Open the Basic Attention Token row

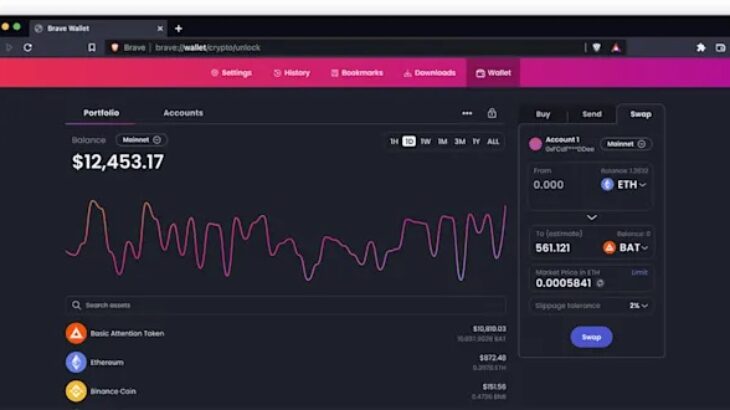(285, 333)
